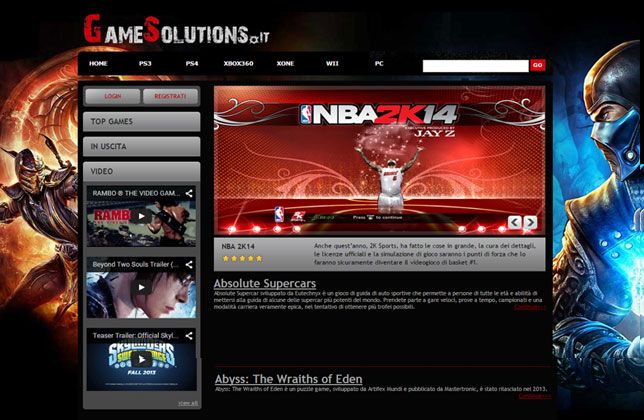
Task: Show next slide with right arrow
Action: point(530,222)
